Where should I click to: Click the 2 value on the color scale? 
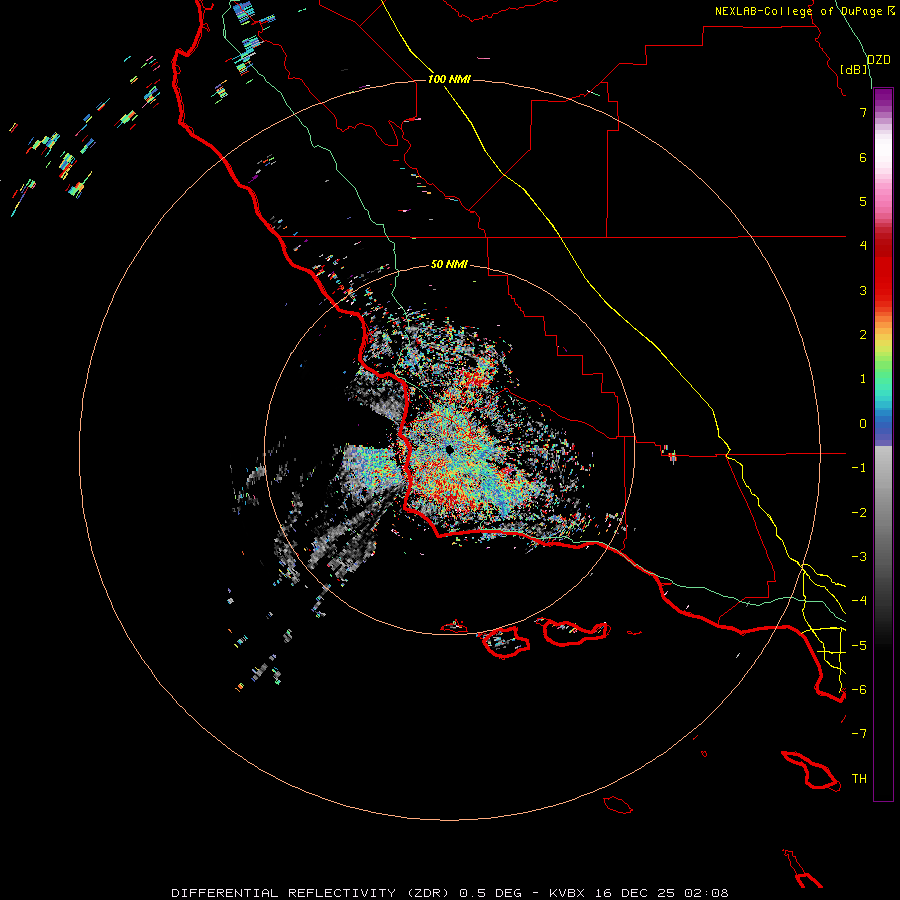pos(863,335)
